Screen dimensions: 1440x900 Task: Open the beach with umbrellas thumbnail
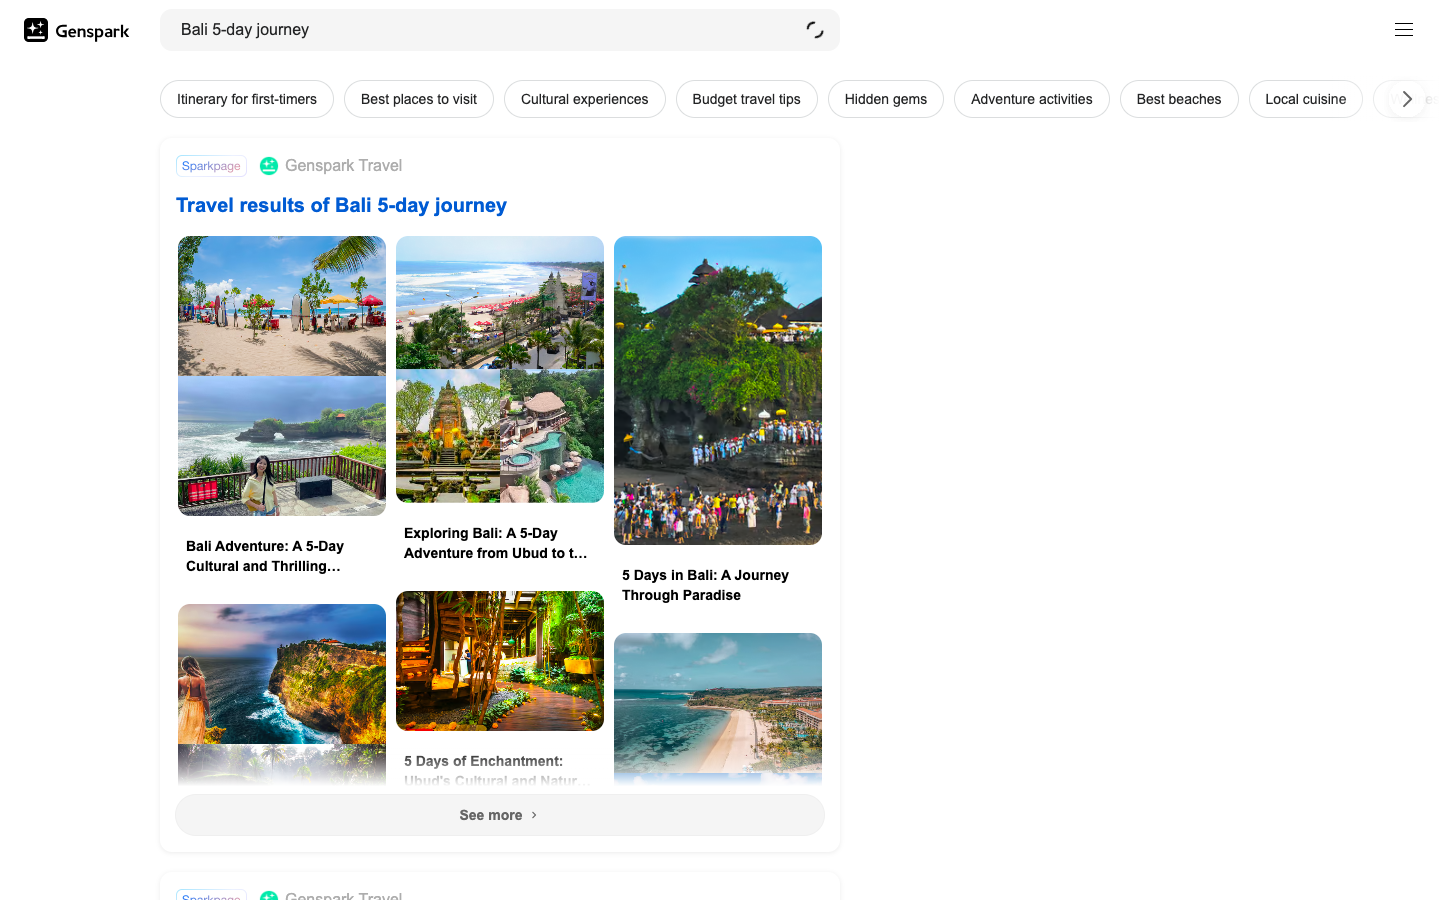282,306
